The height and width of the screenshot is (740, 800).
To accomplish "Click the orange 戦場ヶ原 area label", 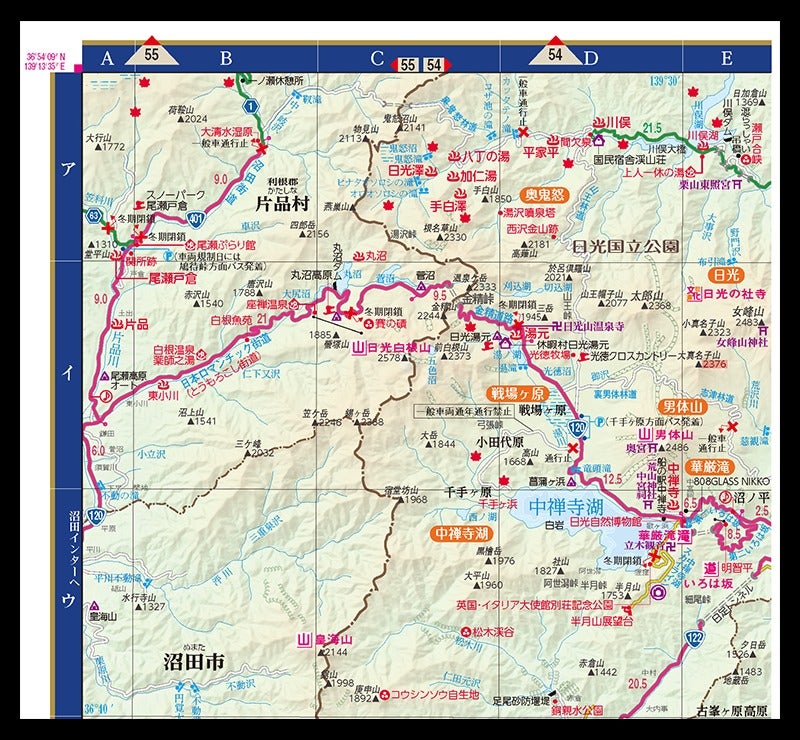I will (x=517, y=393).
